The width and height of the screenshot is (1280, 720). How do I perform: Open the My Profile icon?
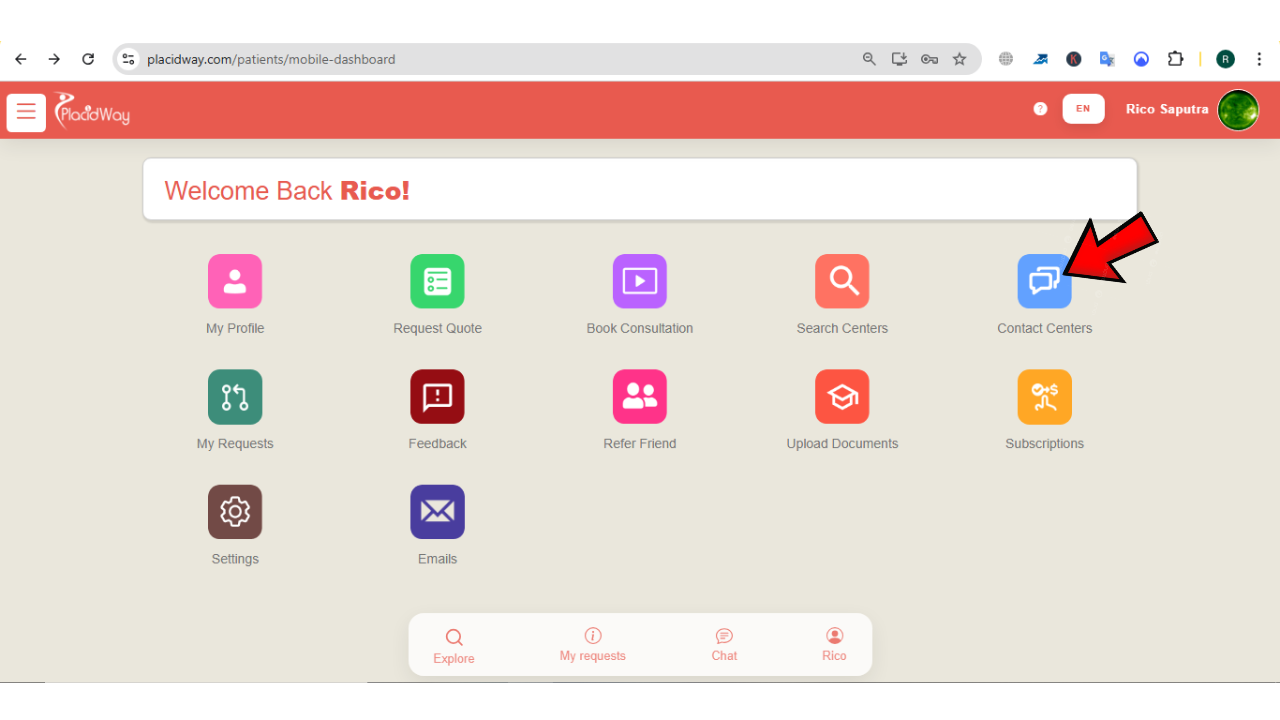tap(235, 281)
